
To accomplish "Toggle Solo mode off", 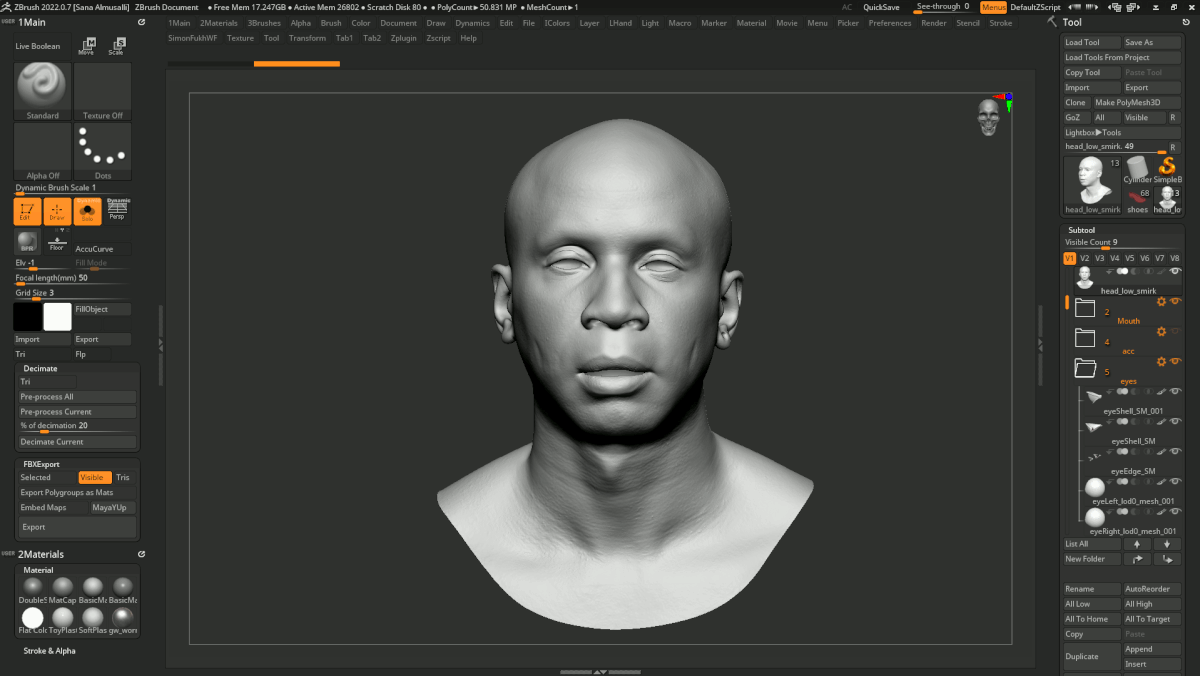I will click(x=87, y=211).
